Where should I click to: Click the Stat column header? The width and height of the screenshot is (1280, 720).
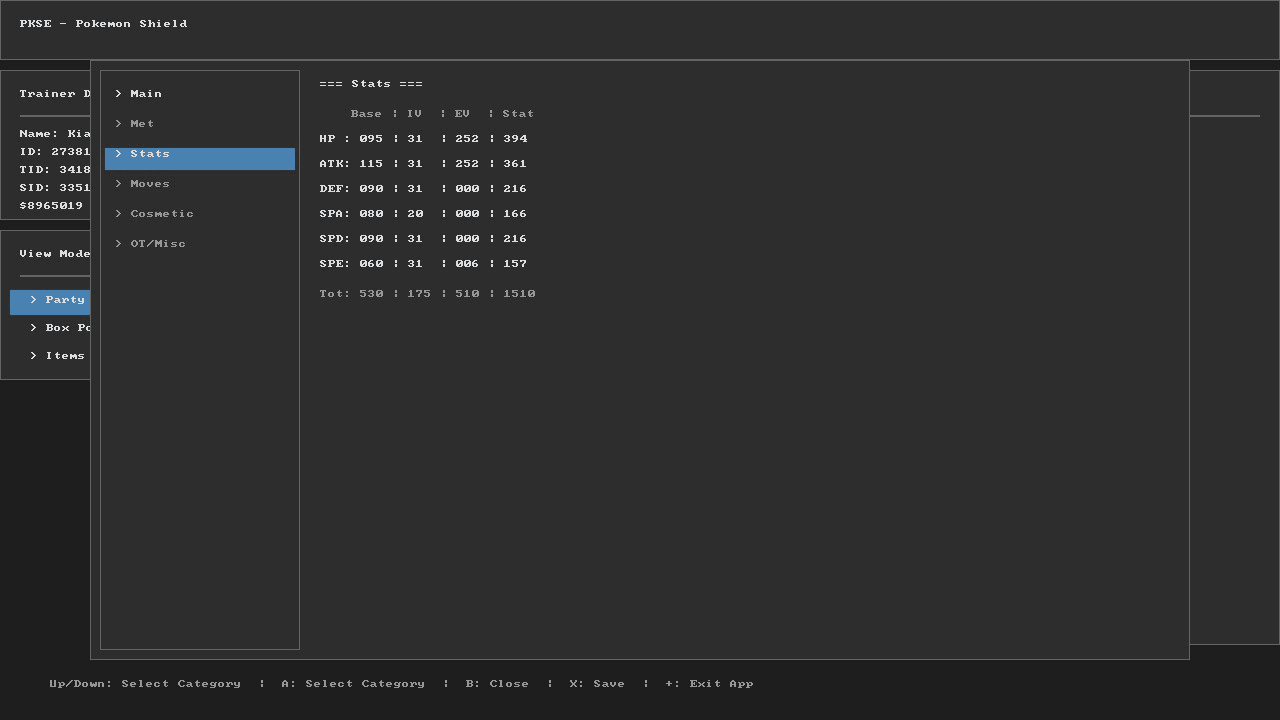[x=518, y=114]
